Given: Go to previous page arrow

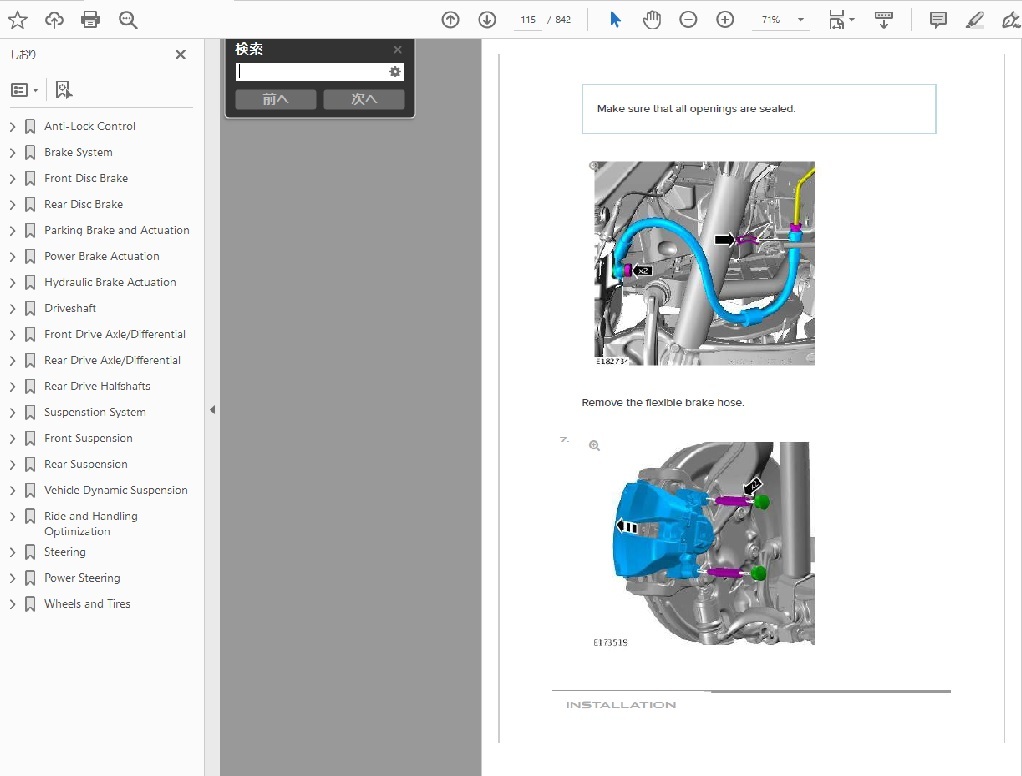Looking at the screenshot, I should (x=450, y=20).
